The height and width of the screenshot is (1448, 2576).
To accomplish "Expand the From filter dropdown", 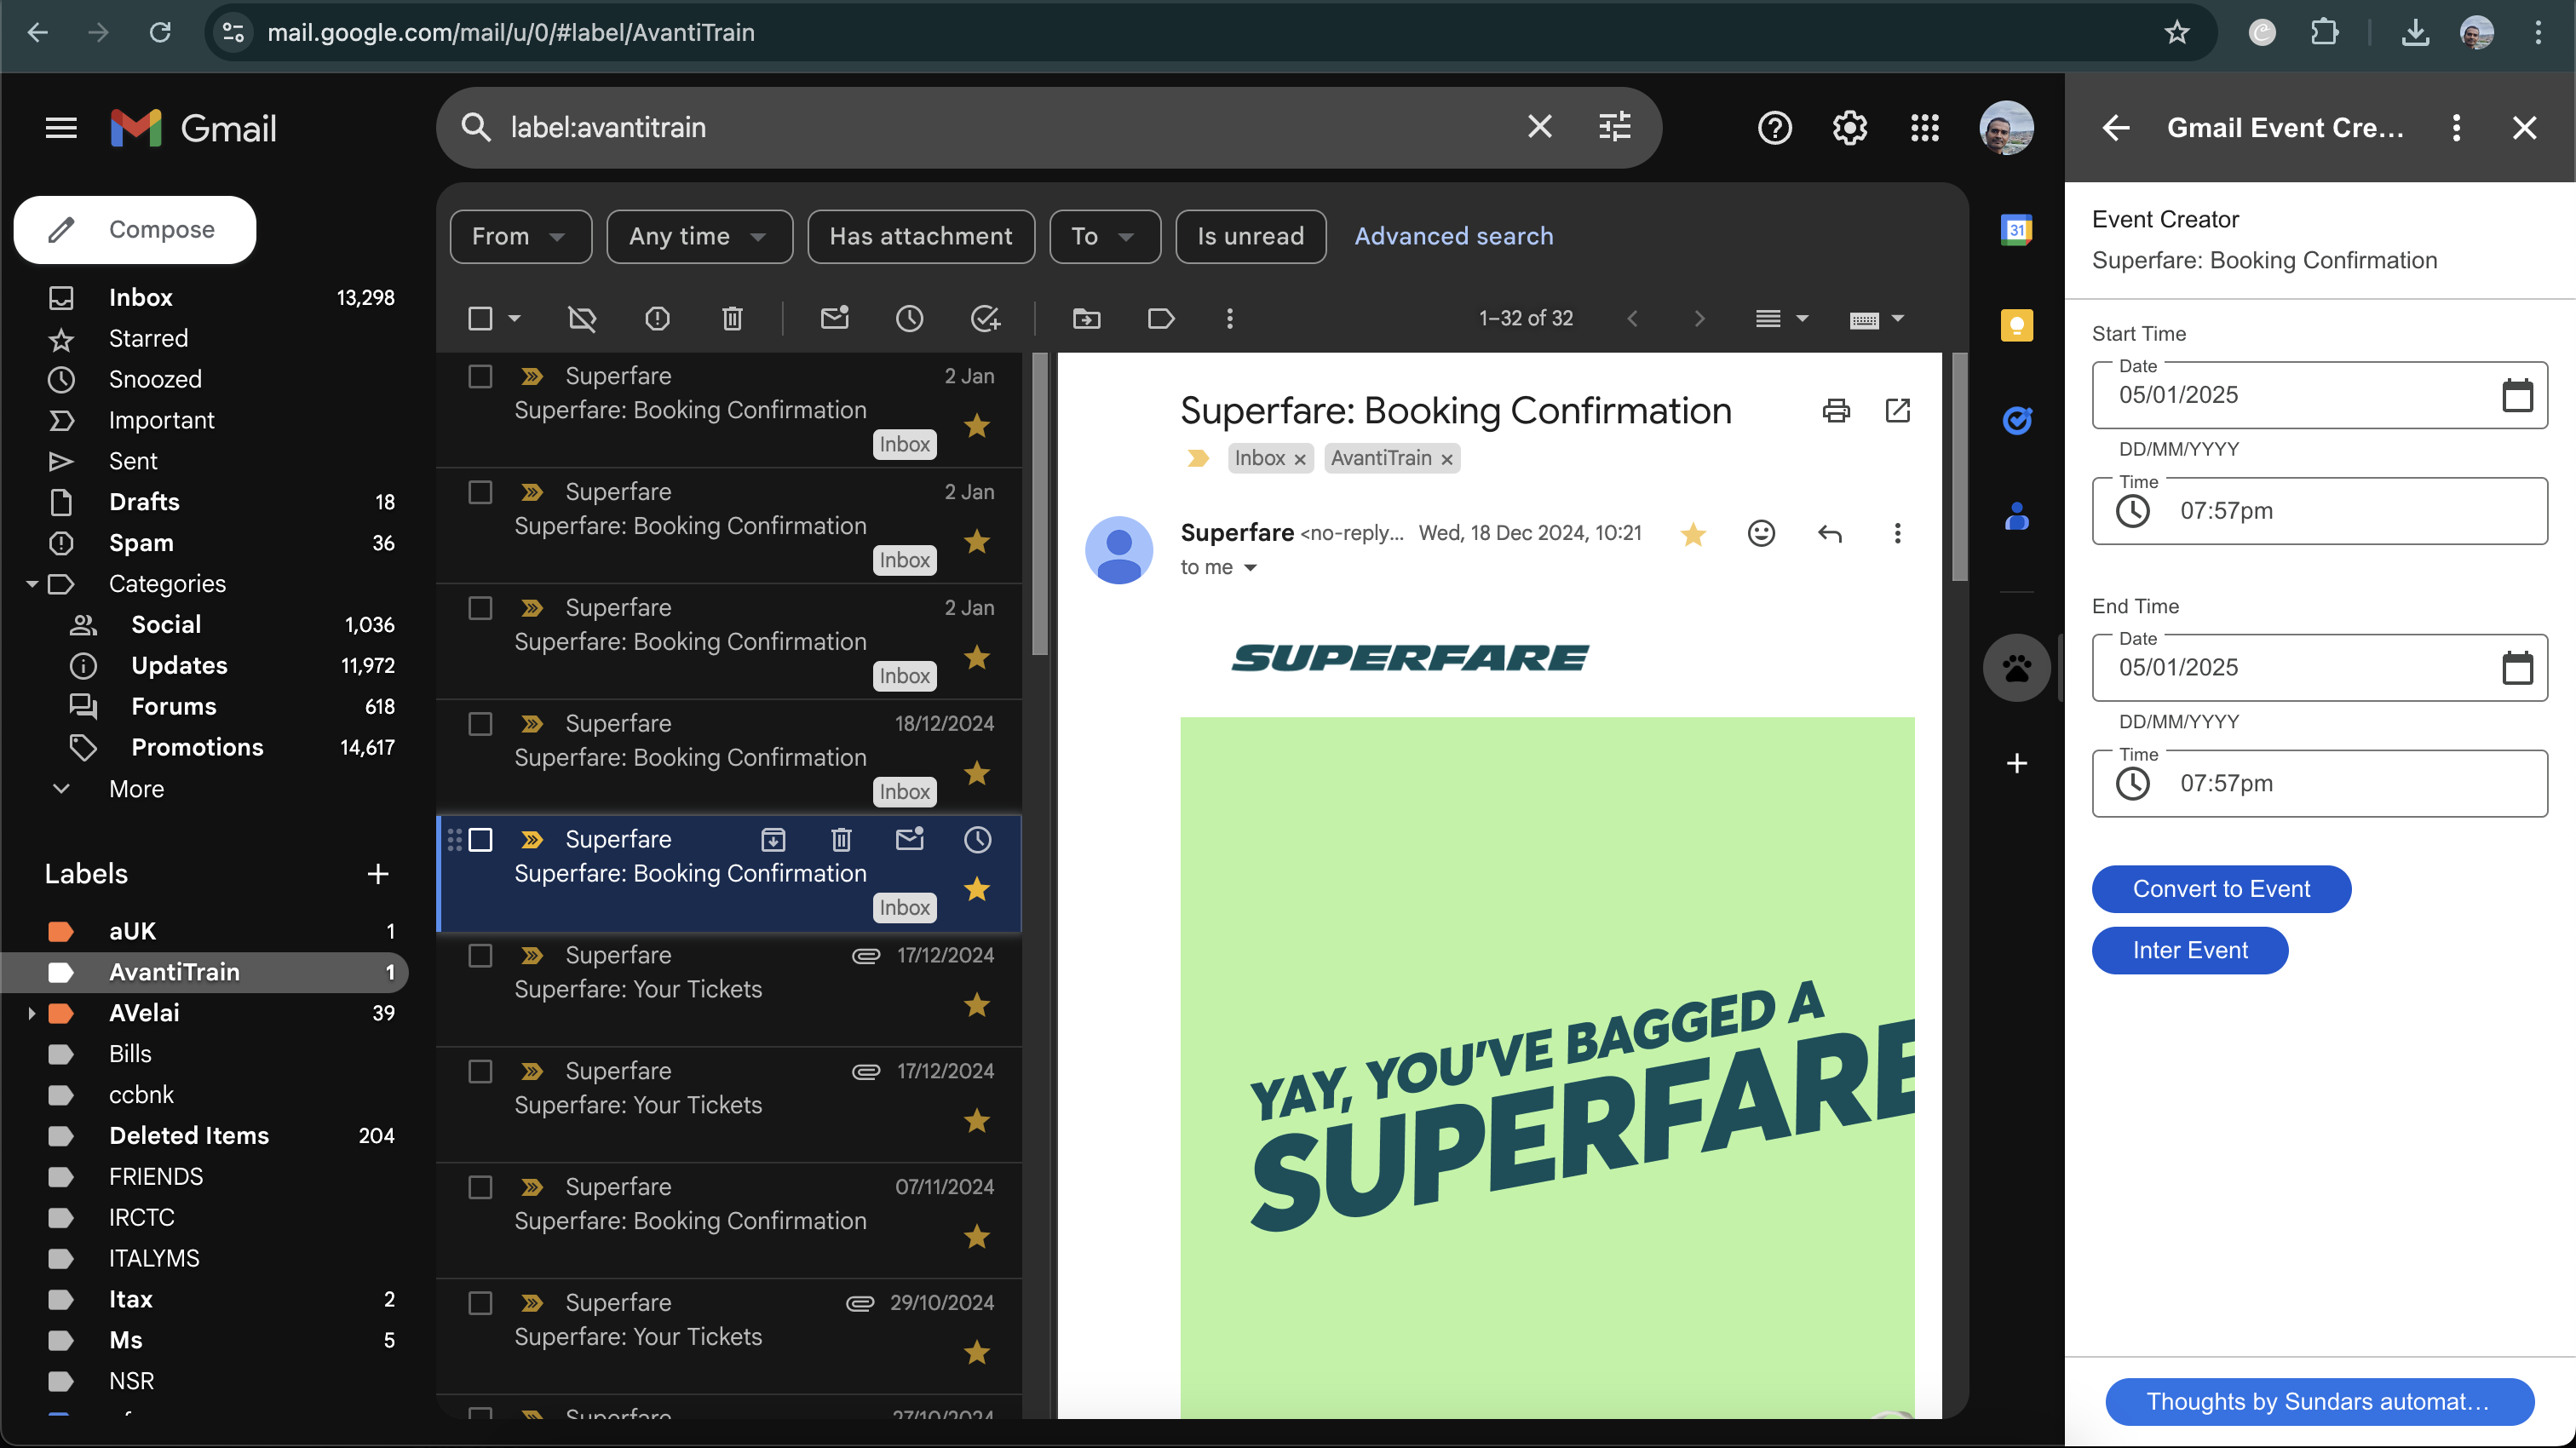I will (x=520, y=236).
